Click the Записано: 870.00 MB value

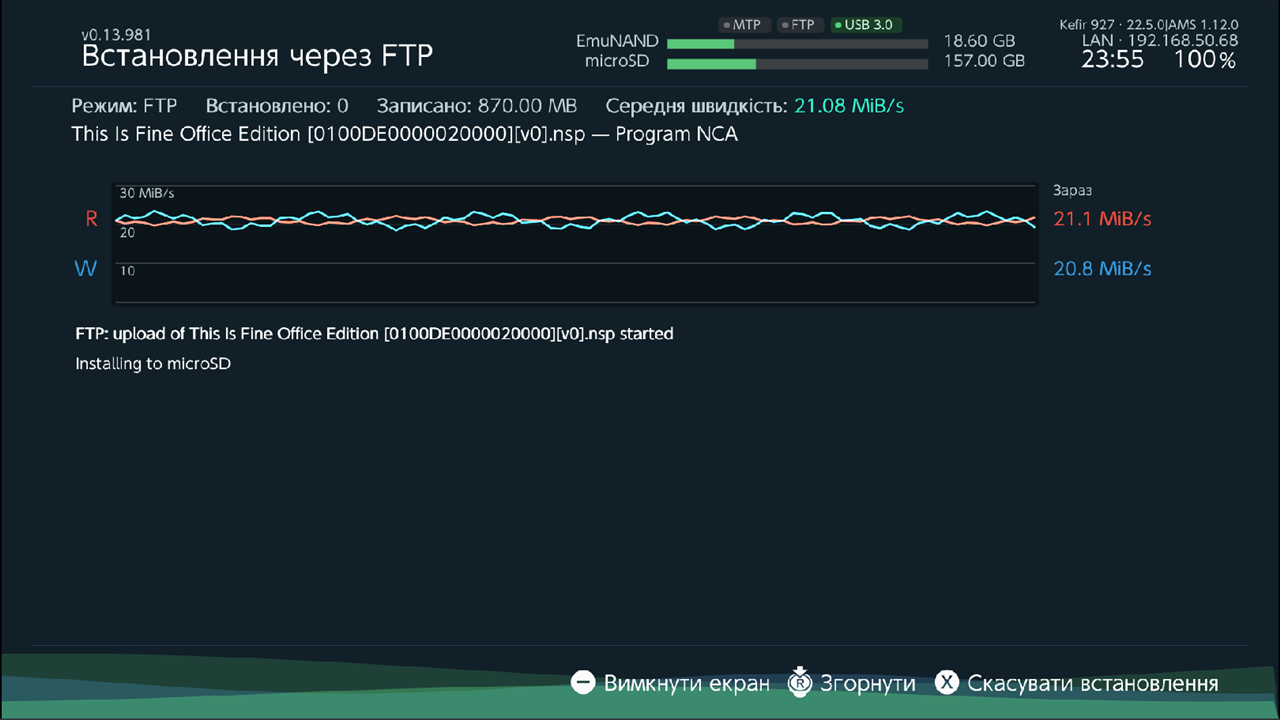477,106
